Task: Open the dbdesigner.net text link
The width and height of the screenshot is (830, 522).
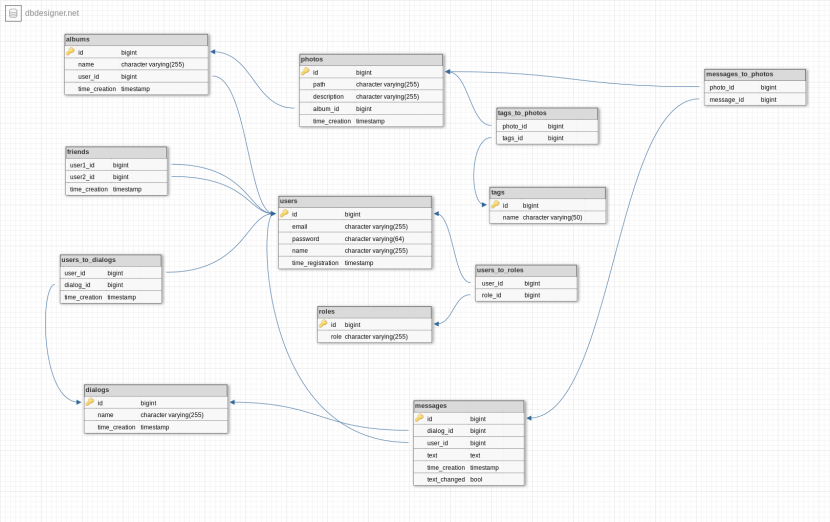Action: coord(52,13)
